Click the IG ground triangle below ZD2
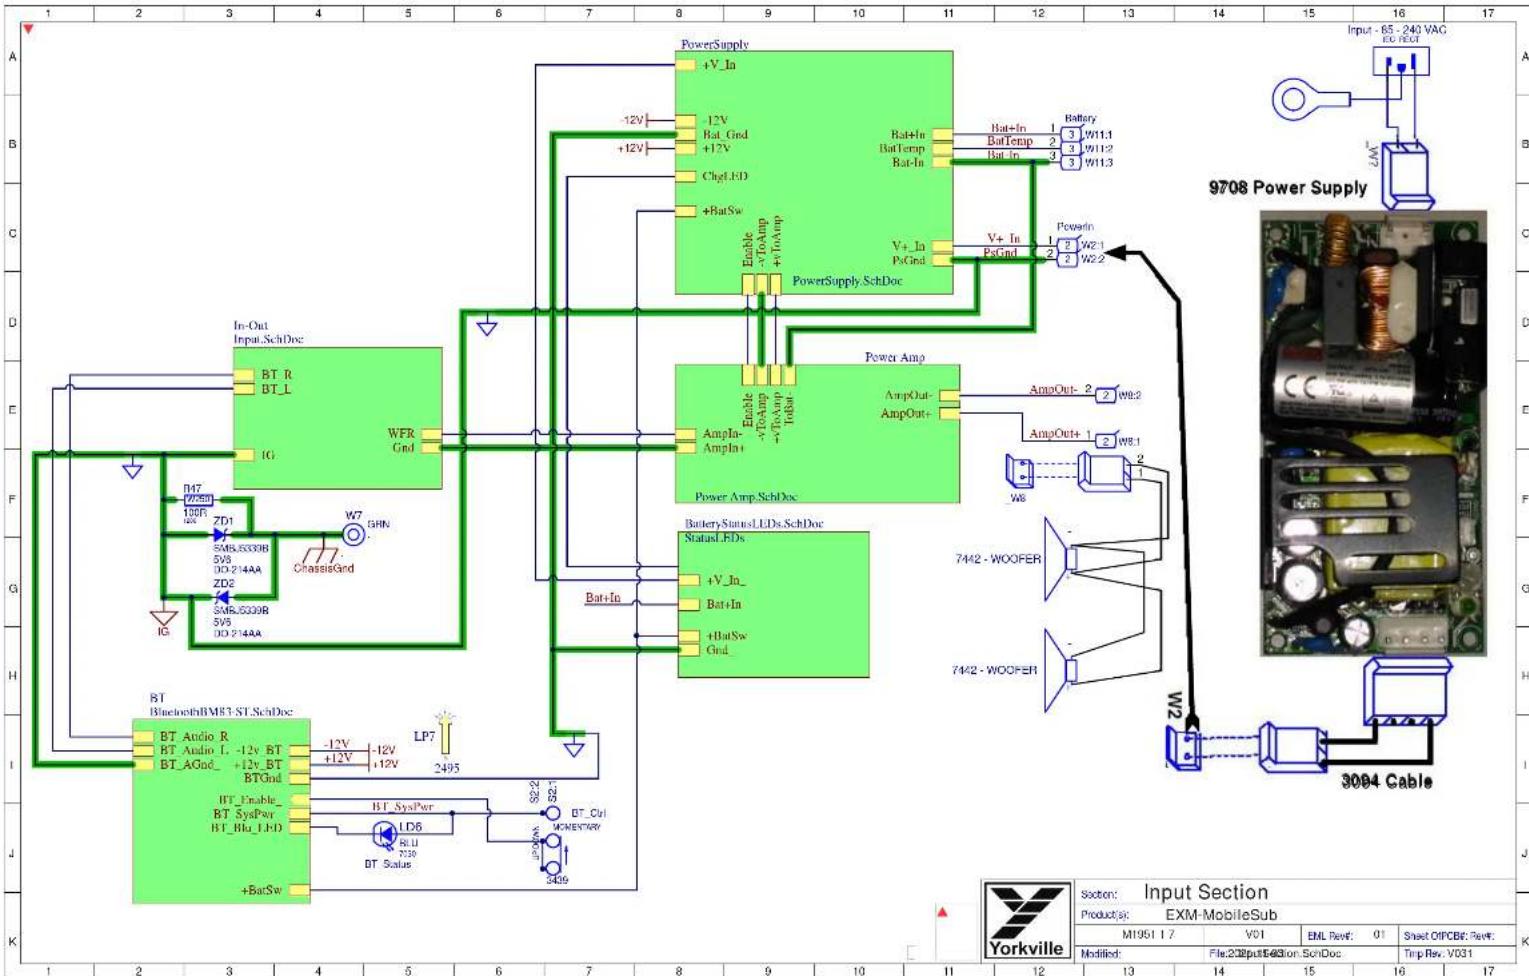The height and width of the screenshot is (976, 1529). click(x=163, y=618)
